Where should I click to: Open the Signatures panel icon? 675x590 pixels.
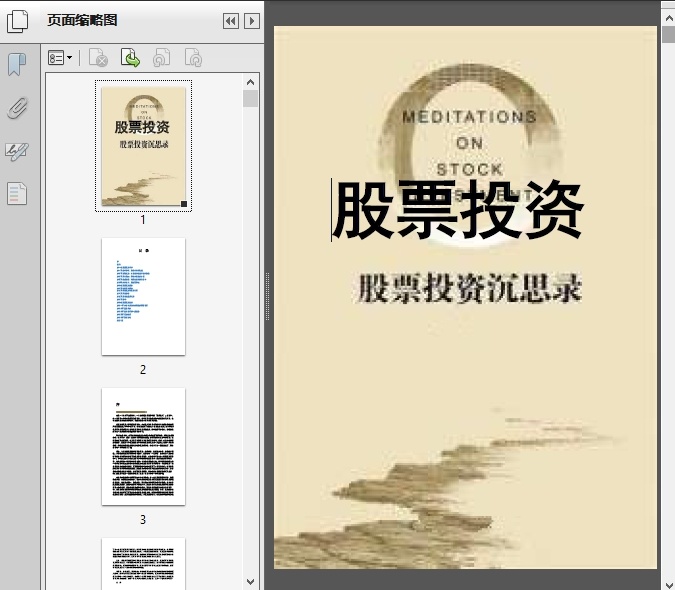[17, 152]
